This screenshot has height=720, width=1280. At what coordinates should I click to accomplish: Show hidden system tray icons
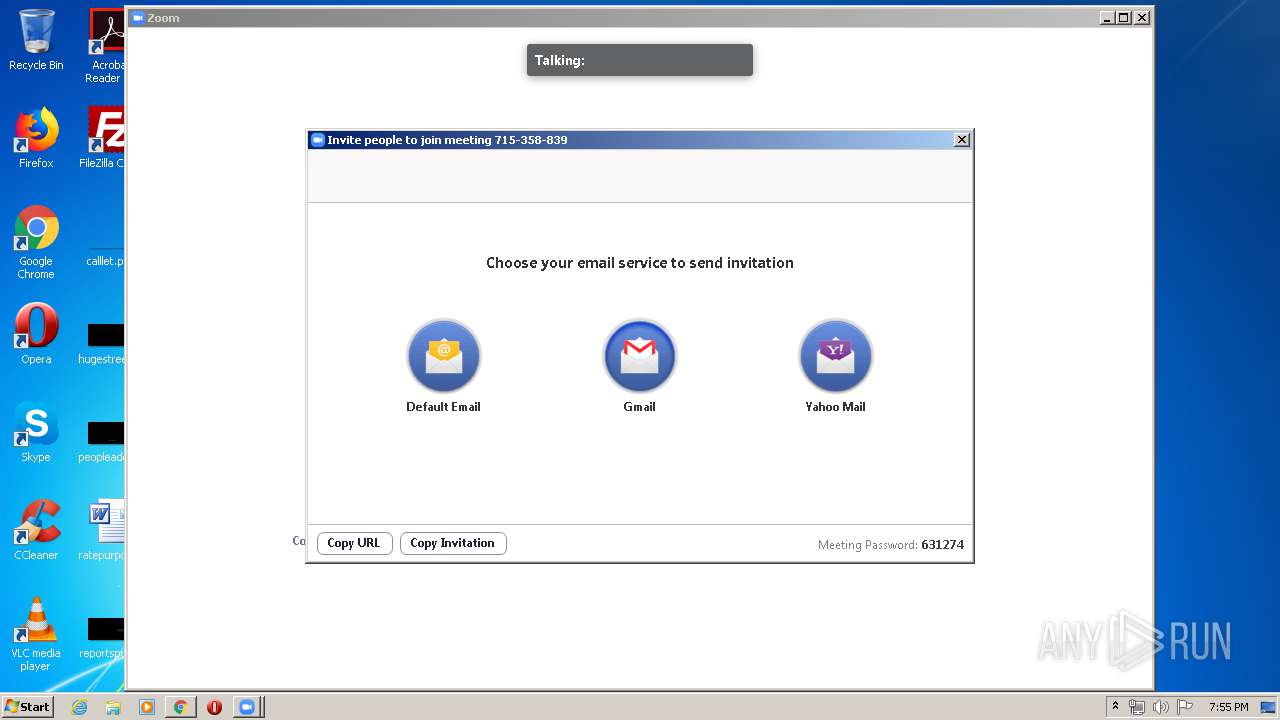tap(1115, 707)
